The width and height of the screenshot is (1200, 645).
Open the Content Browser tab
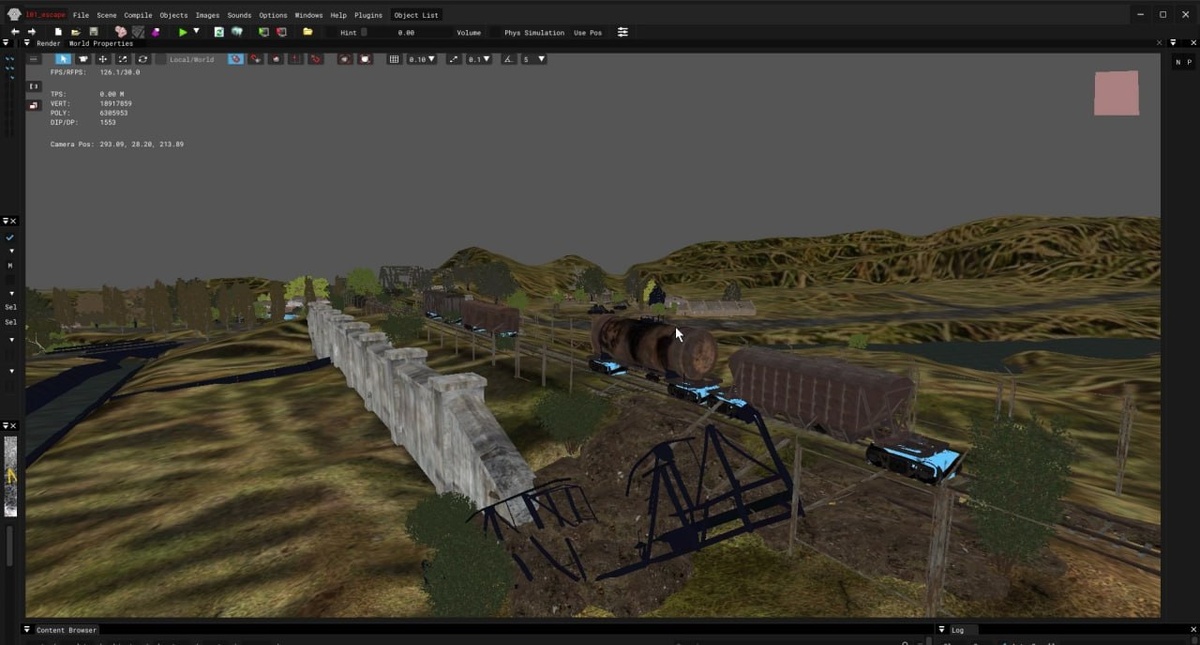[67, 630]
